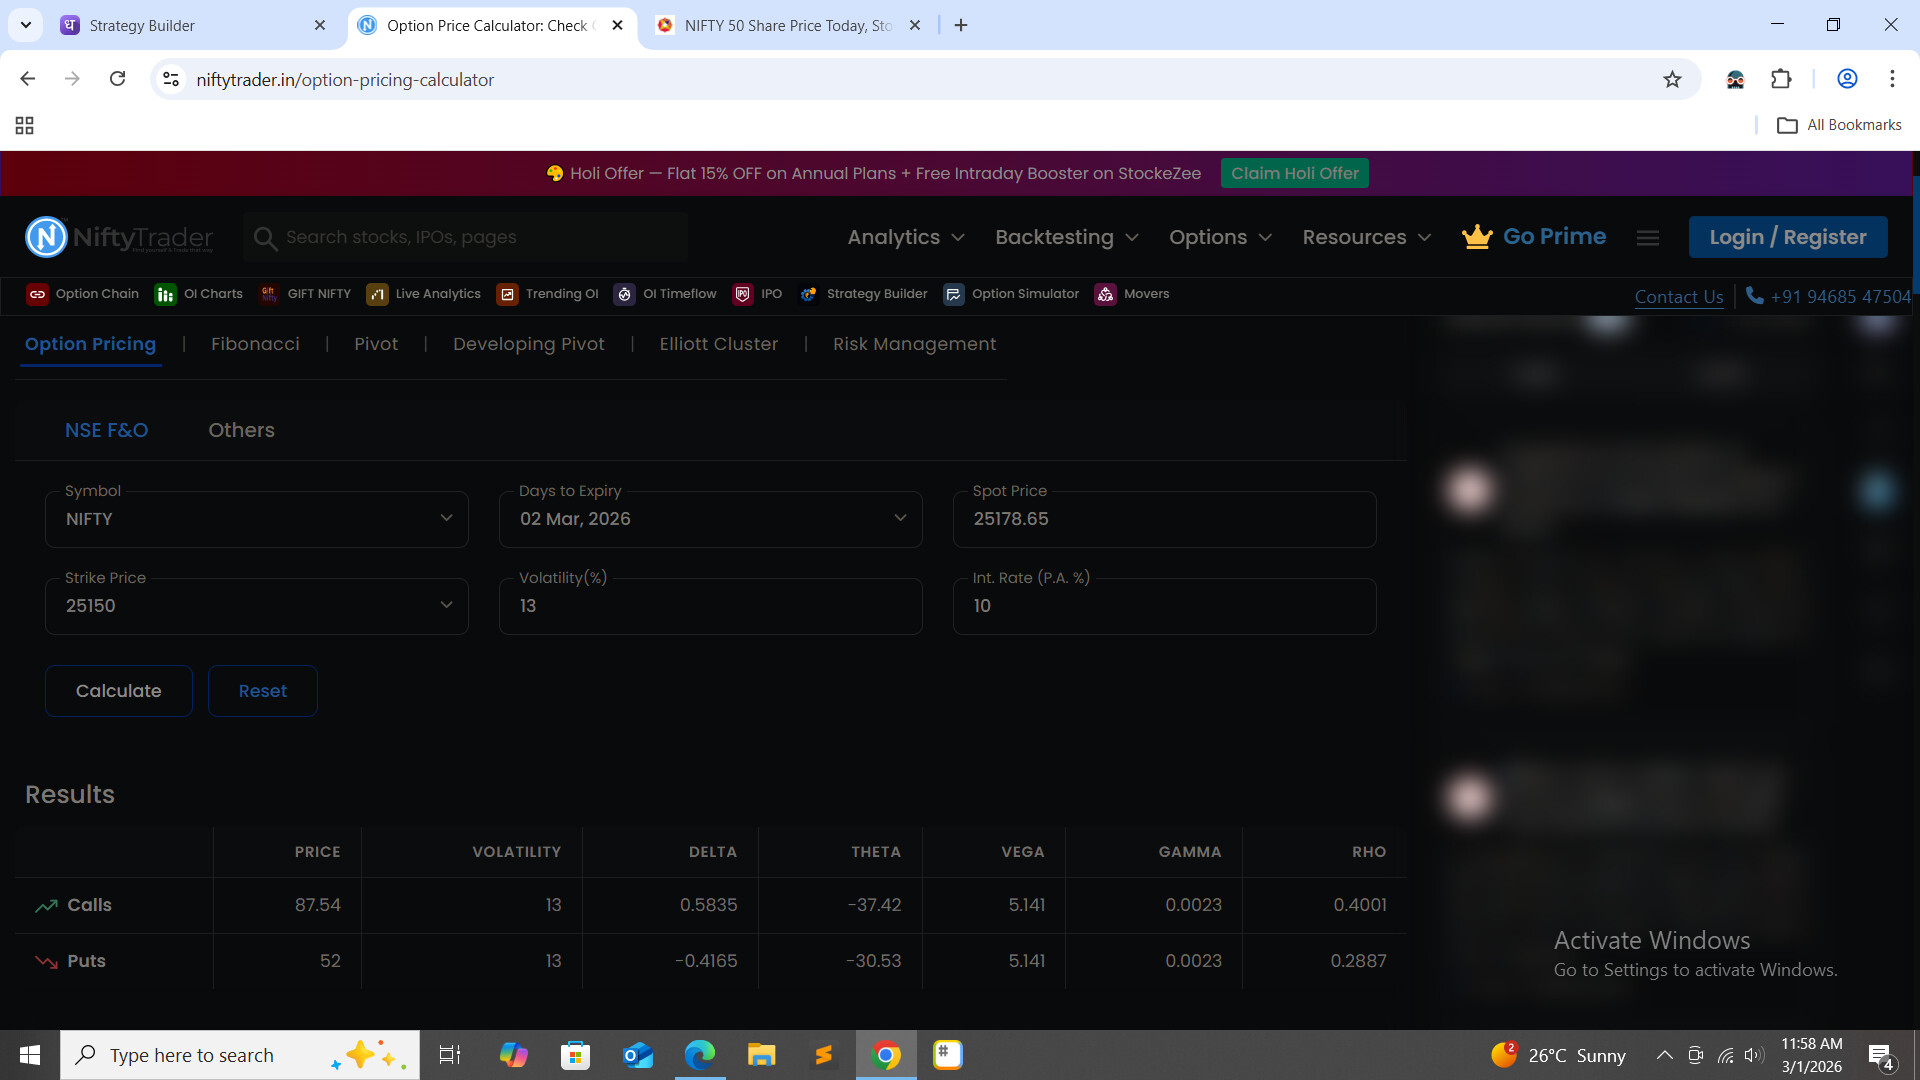
Task: Bookmark page with star icon
Action: click(1672, 80)
